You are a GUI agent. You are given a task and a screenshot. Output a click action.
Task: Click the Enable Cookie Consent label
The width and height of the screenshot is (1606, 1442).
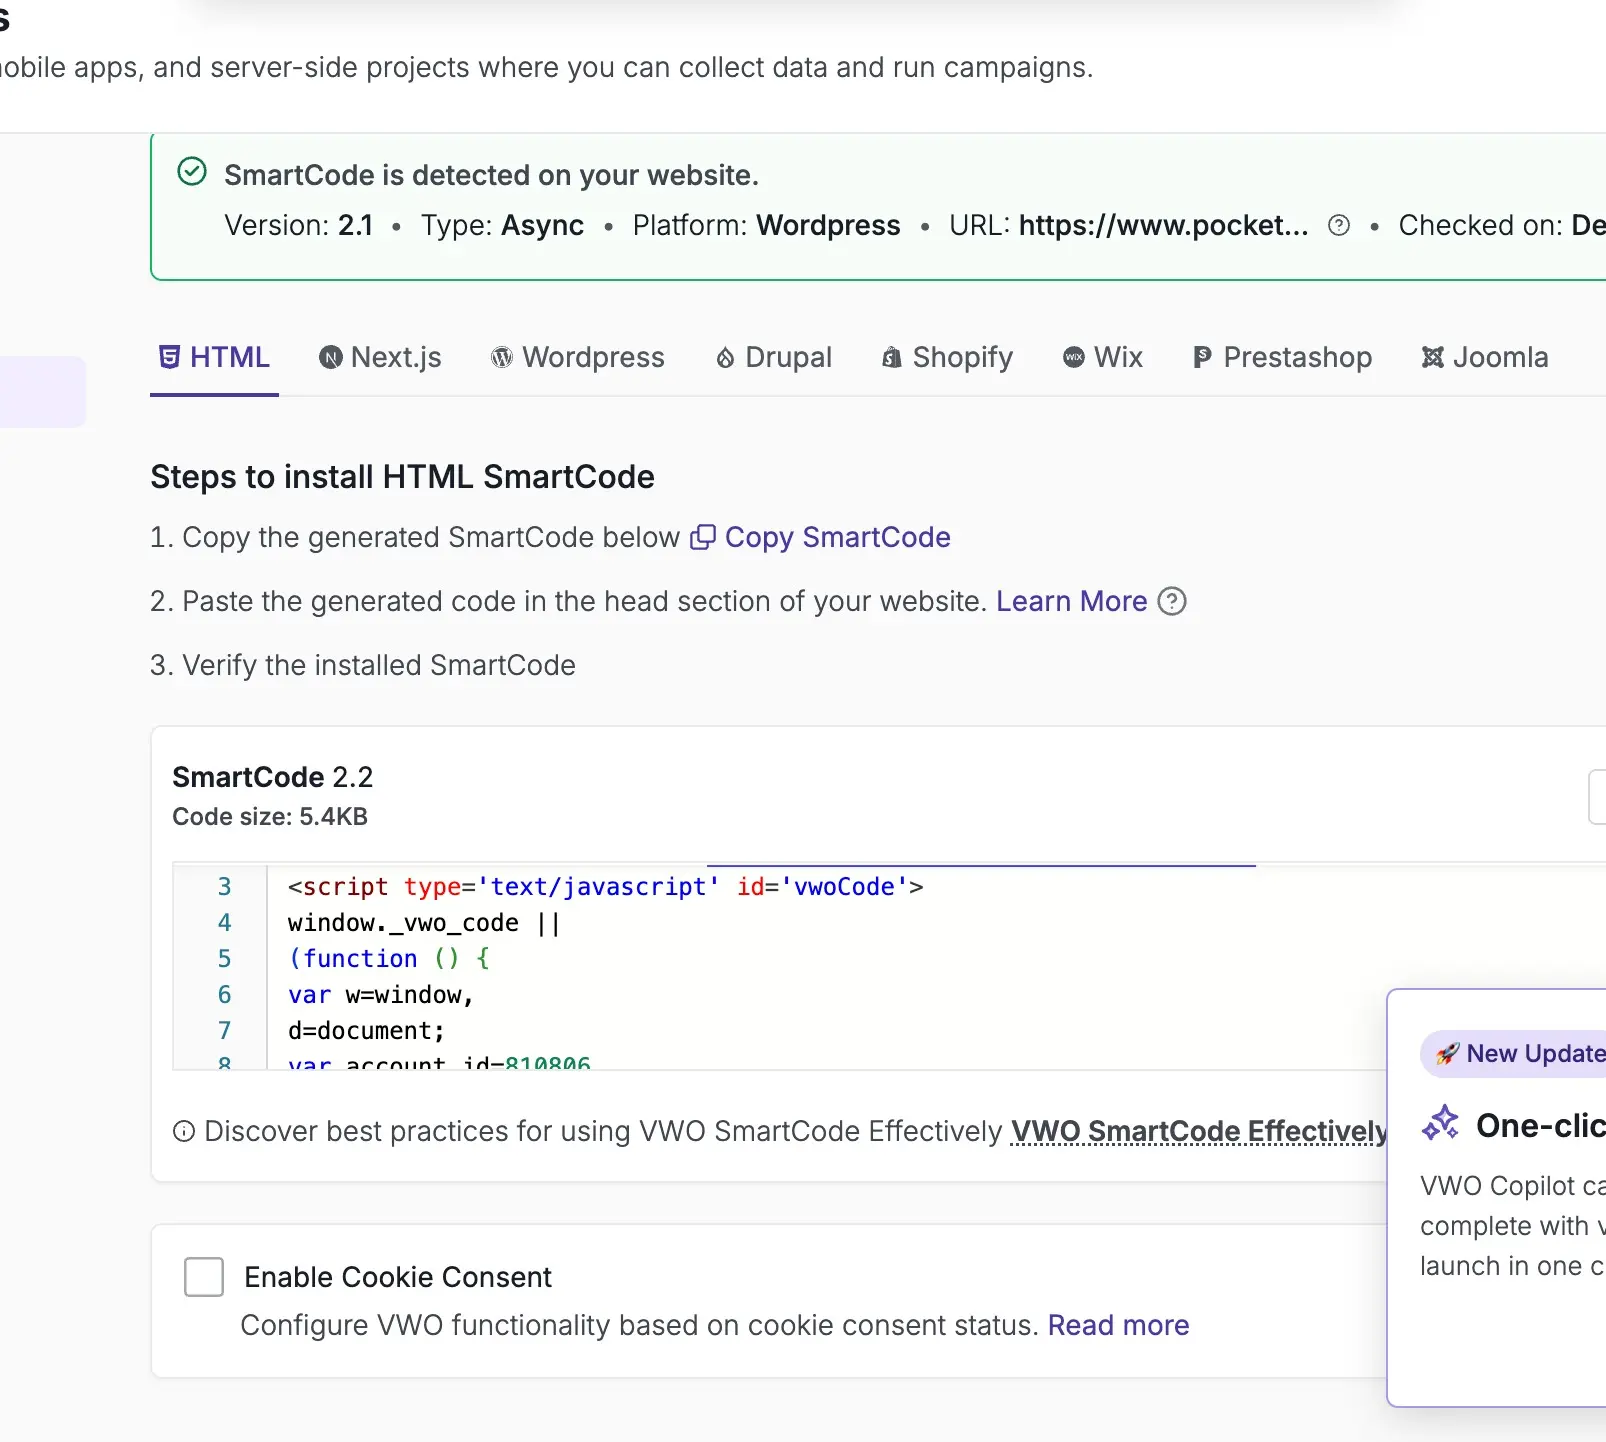398,1277
